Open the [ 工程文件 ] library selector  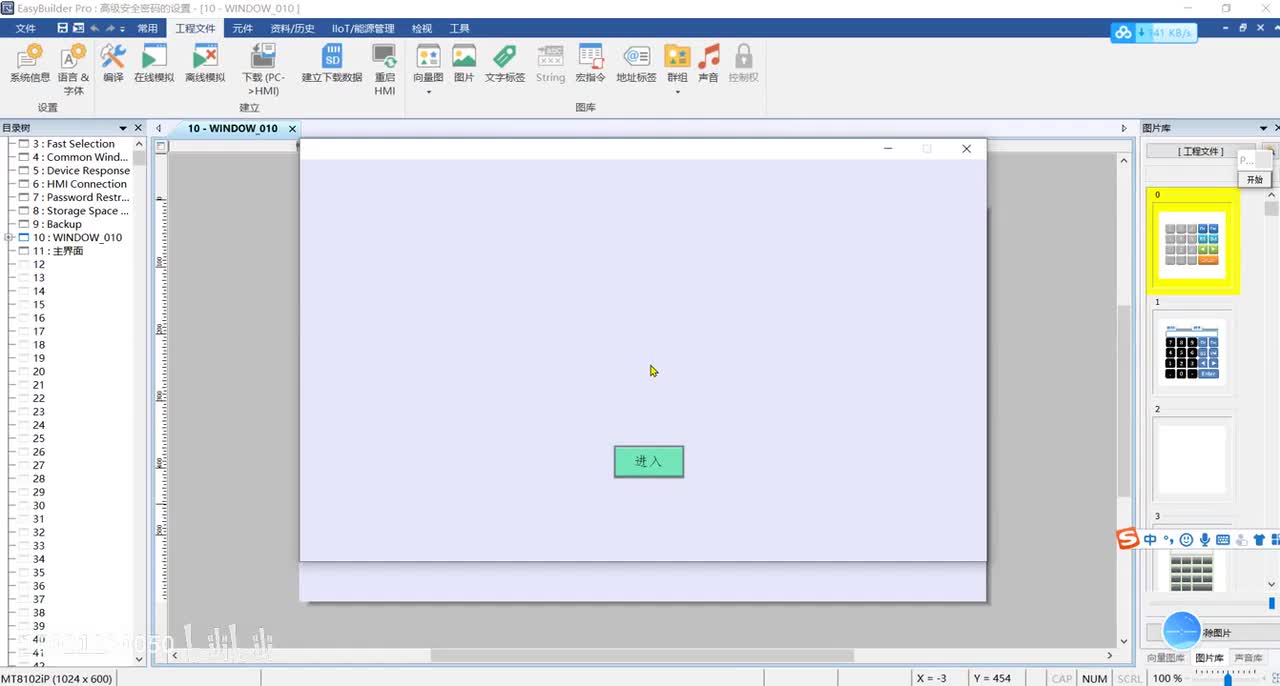[x=1201, y=151]
